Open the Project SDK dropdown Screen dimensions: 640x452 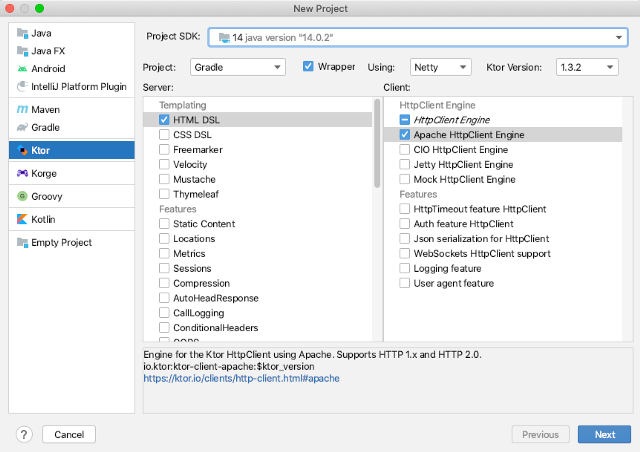(418, 38)
